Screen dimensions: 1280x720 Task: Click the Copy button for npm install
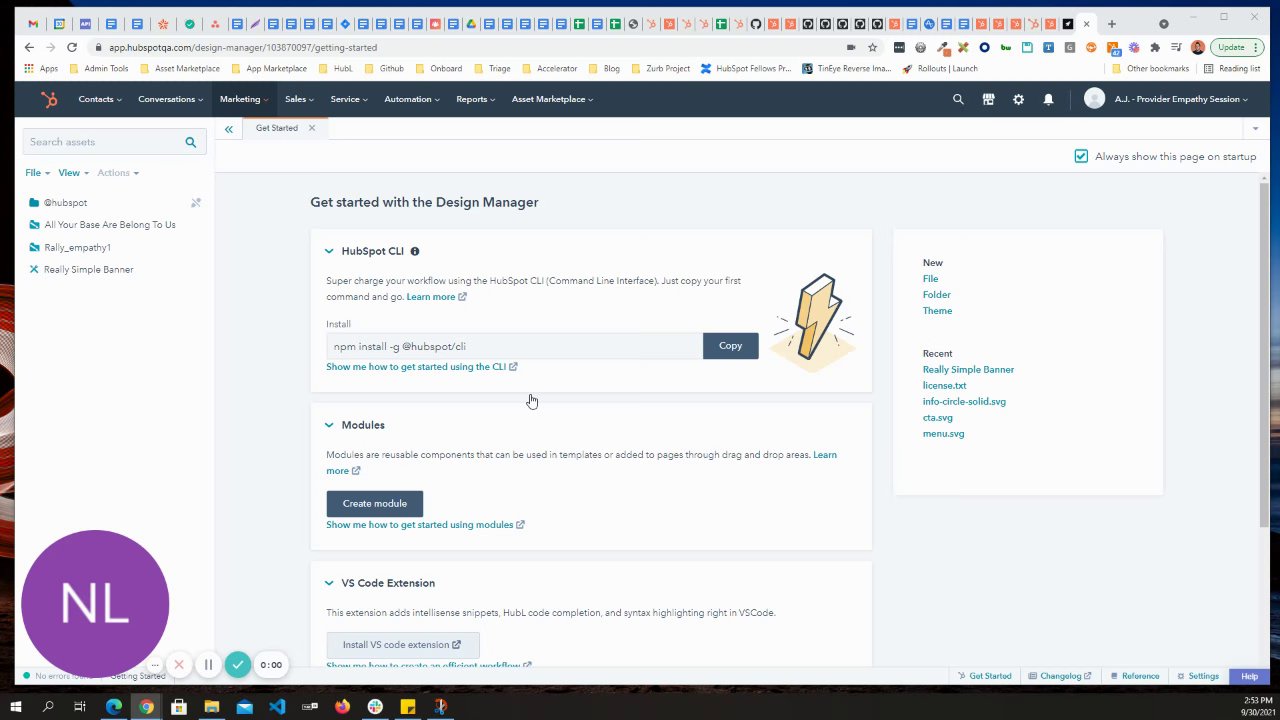click(730, 346)
